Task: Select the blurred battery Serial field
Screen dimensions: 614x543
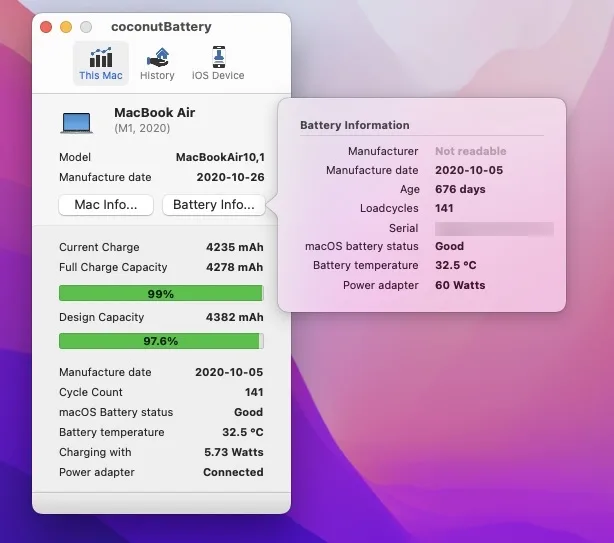Action: [494, 229]
